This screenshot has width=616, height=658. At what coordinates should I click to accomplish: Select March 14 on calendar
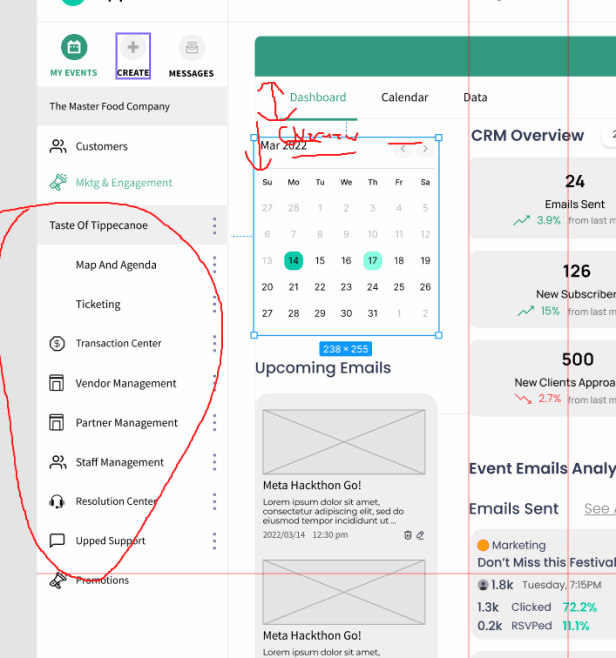(x=293, y=261)
